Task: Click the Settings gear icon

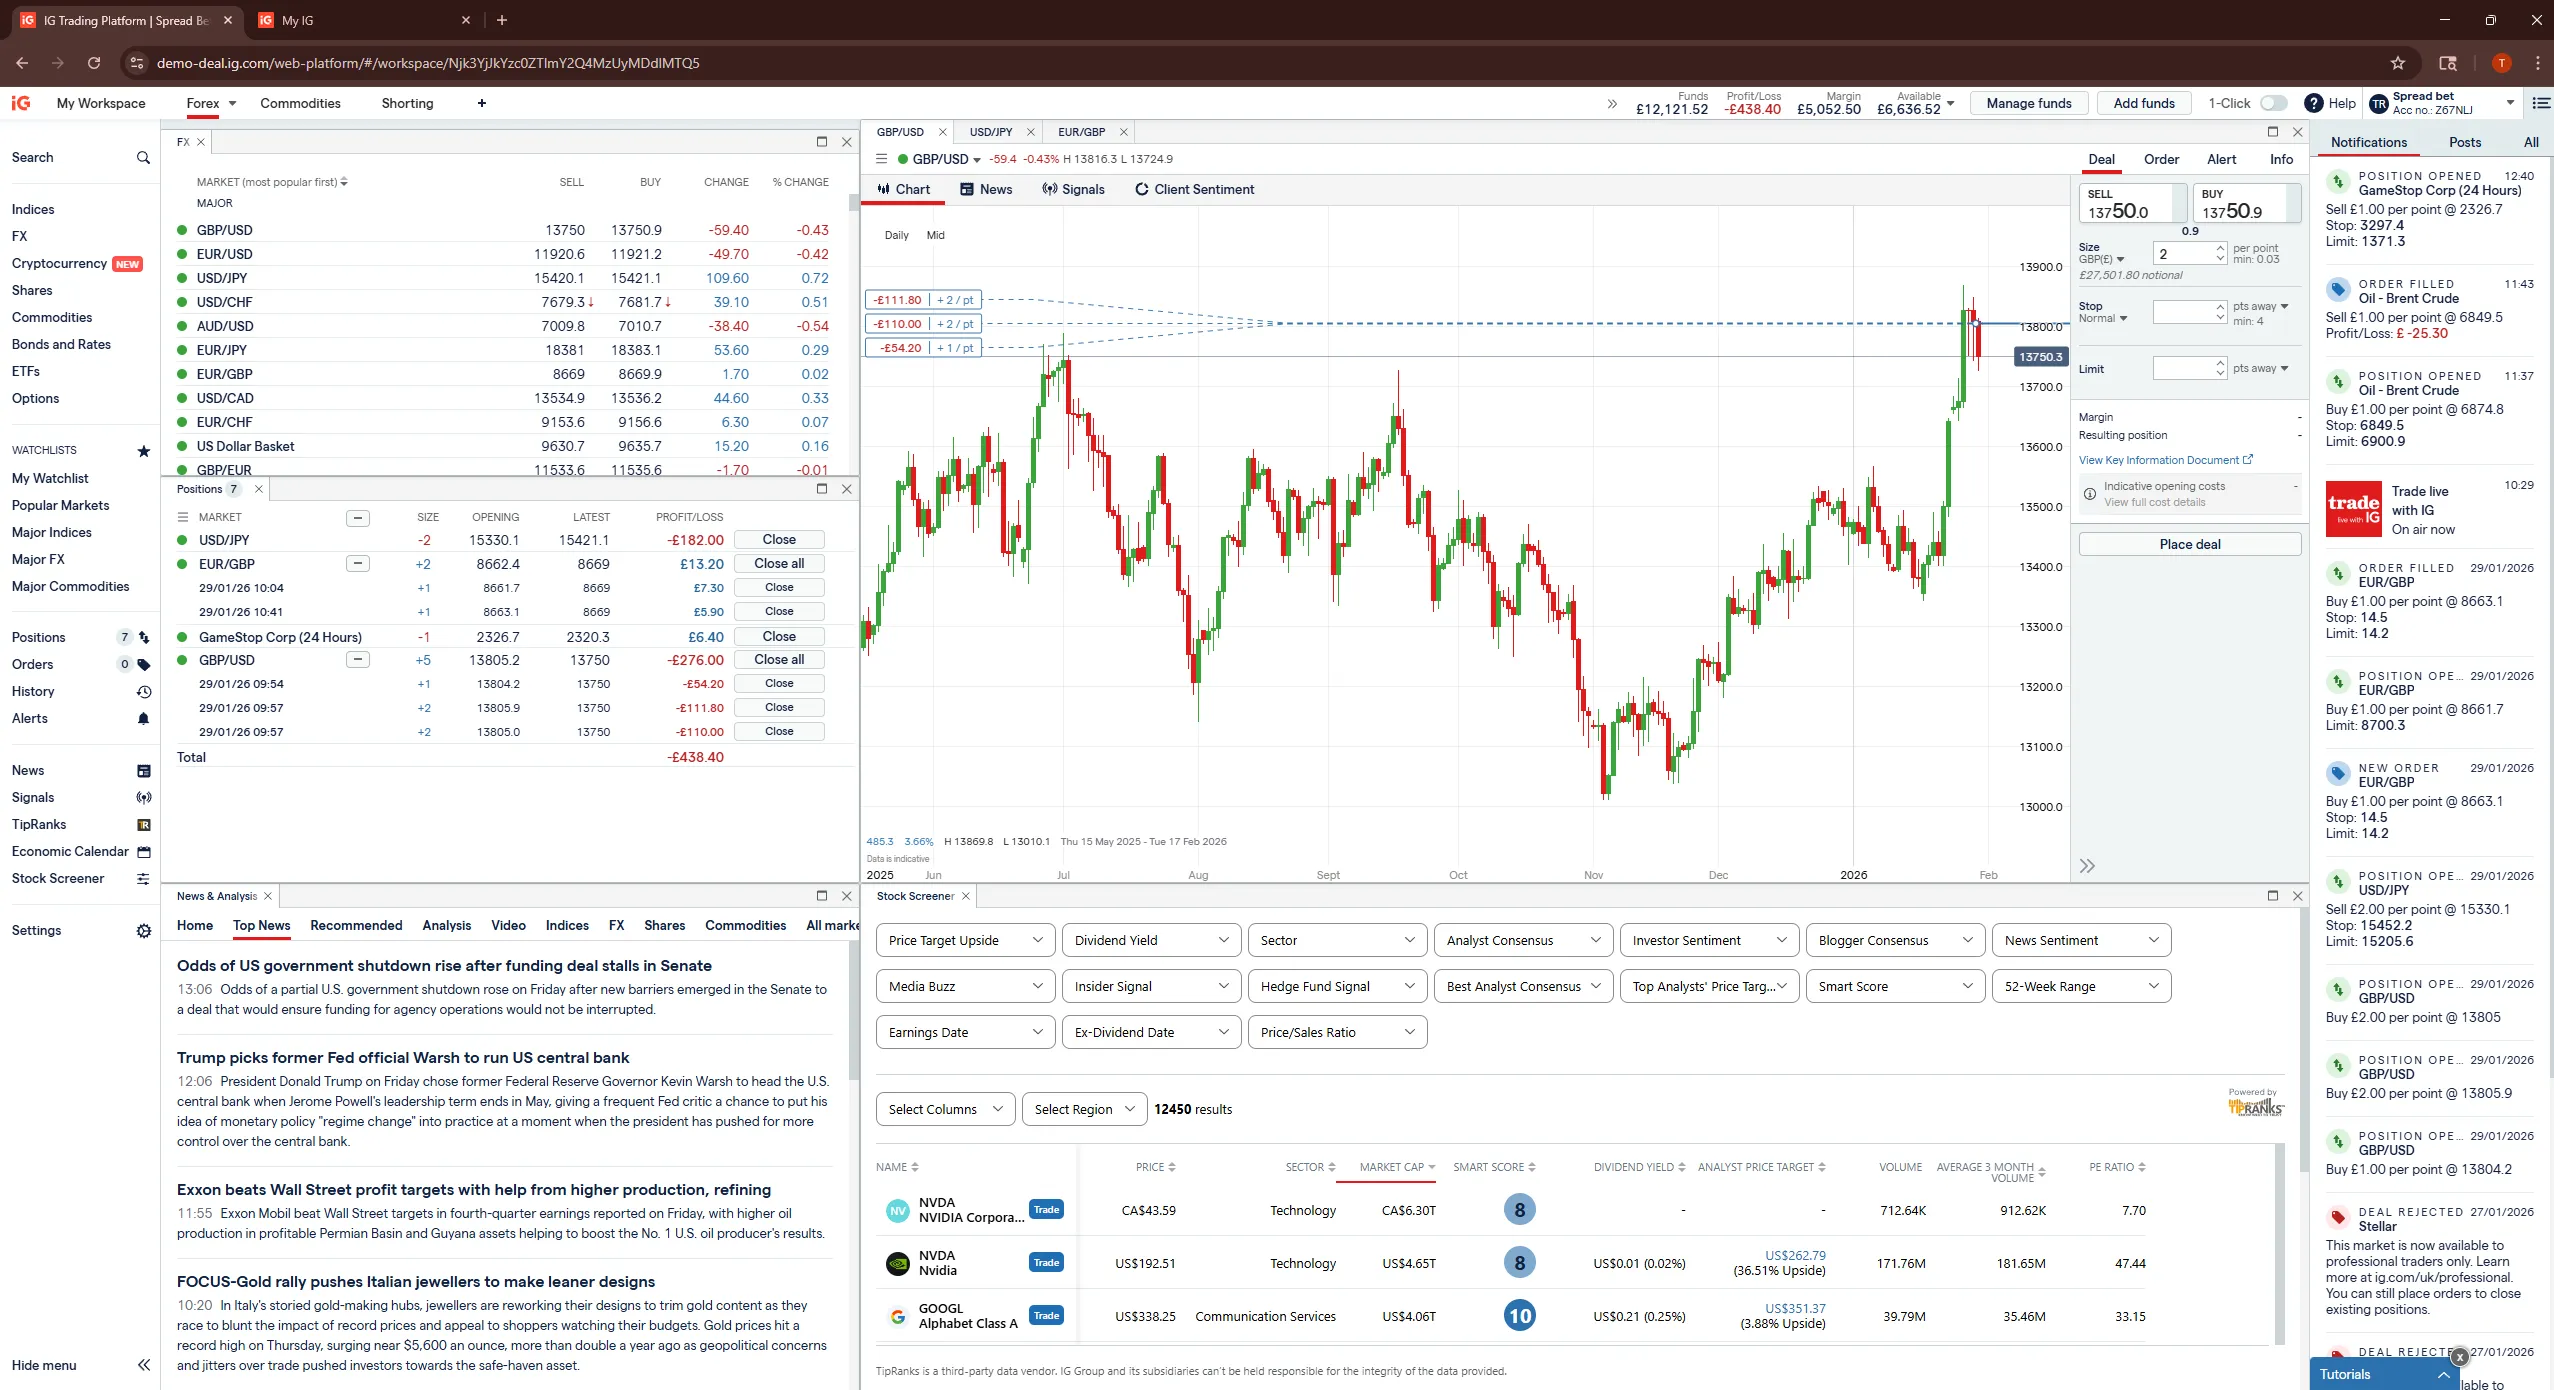Action: (143, 931)
